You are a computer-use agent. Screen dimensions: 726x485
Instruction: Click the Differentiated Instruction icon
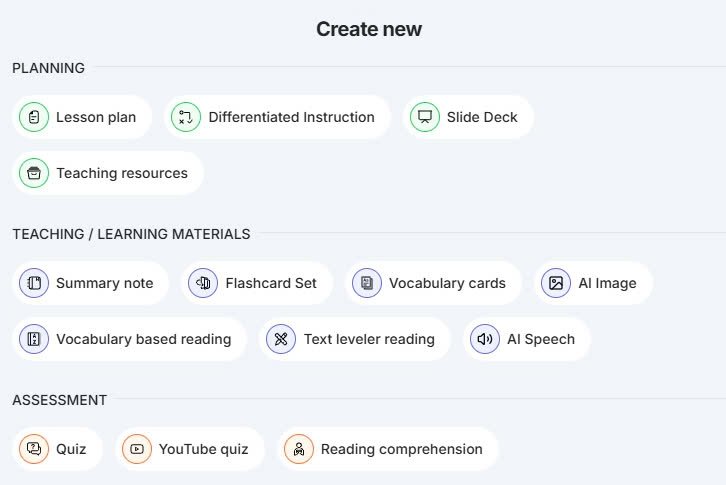(186, 117)
